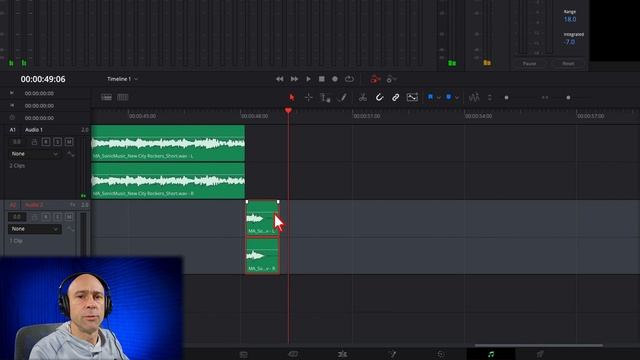This screenshot has width=640, height=360.
Task: Select the short Audio 2 right-channel clip
Action: 262,256
